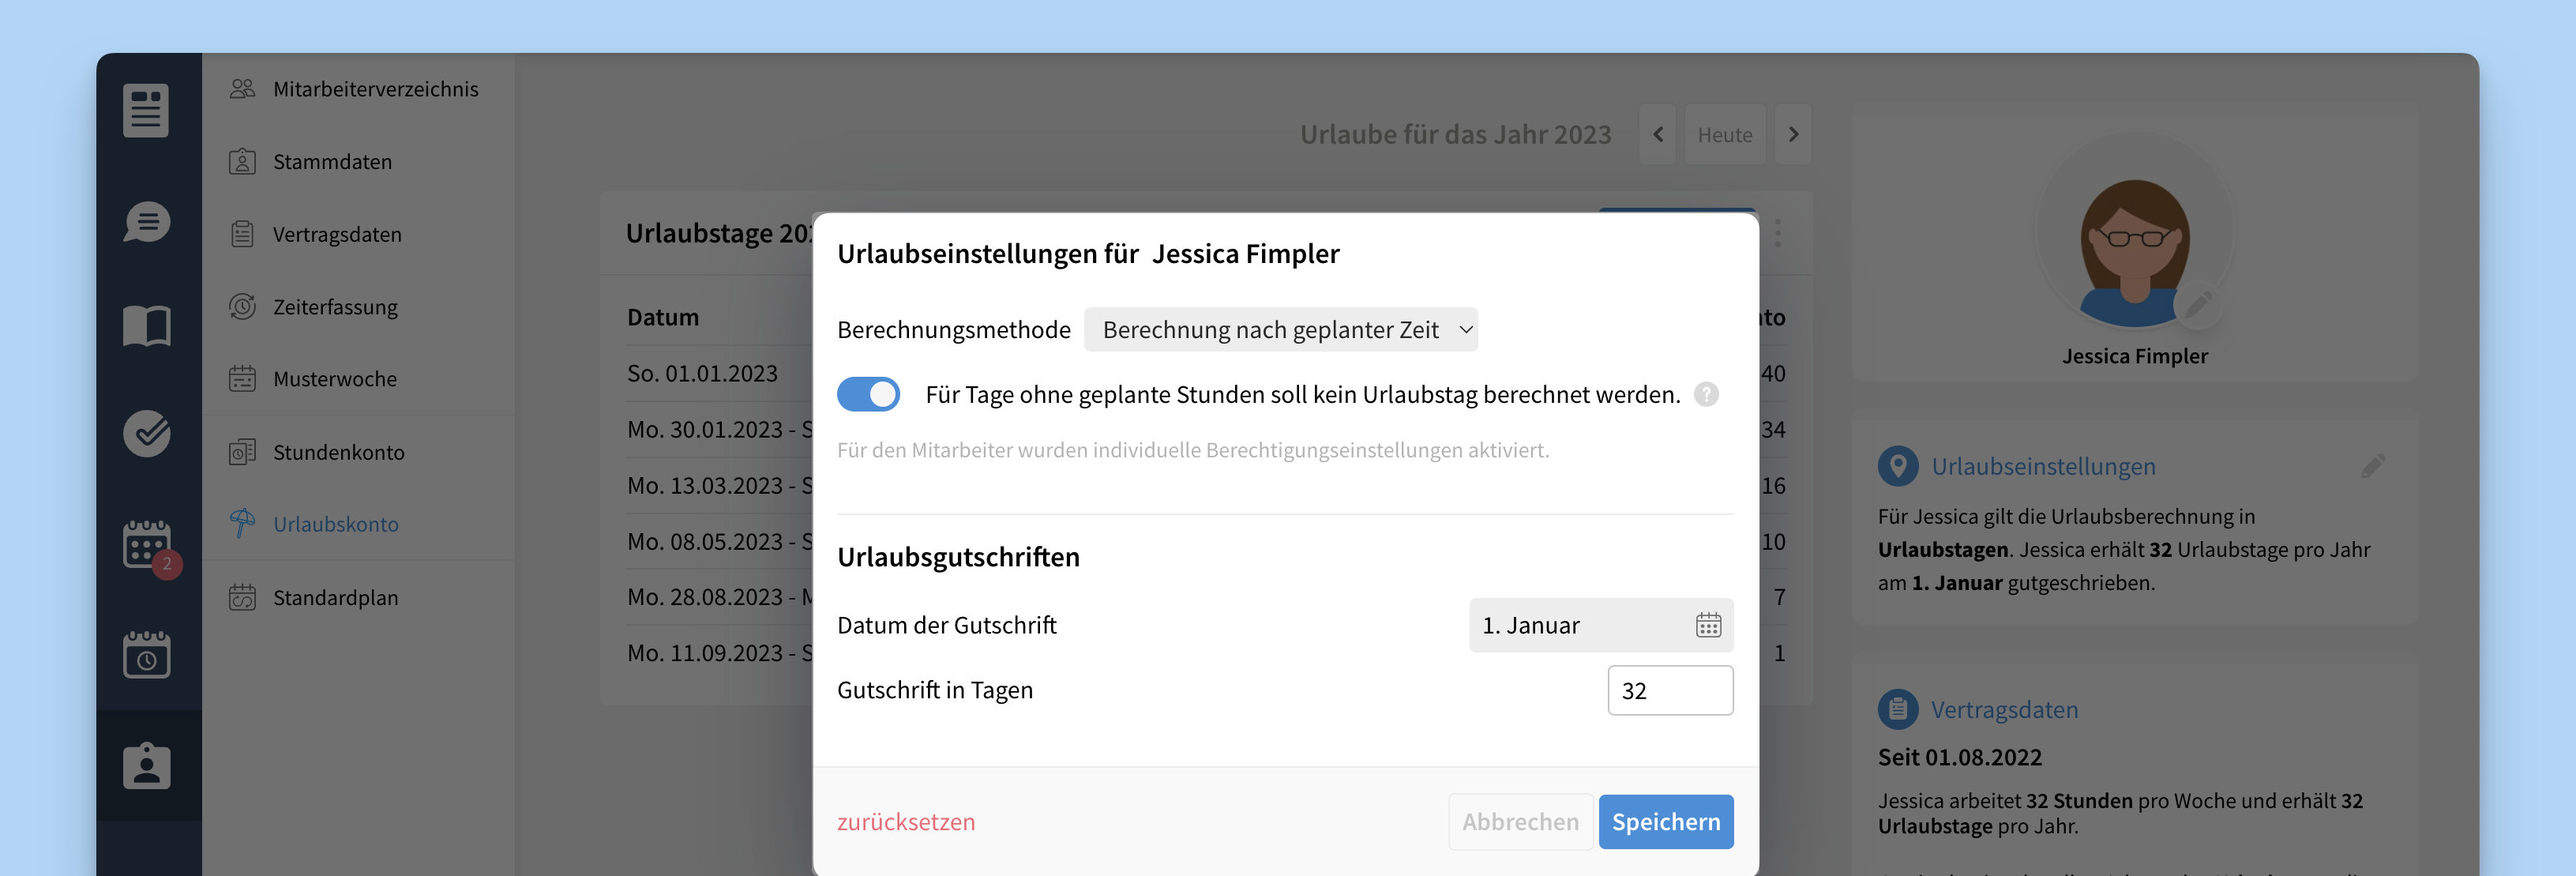The width and height of the screenshot is (2576, 876).
Task: Open the checkmark tasks icon in sidebar
Action: [x=147, y=433]
